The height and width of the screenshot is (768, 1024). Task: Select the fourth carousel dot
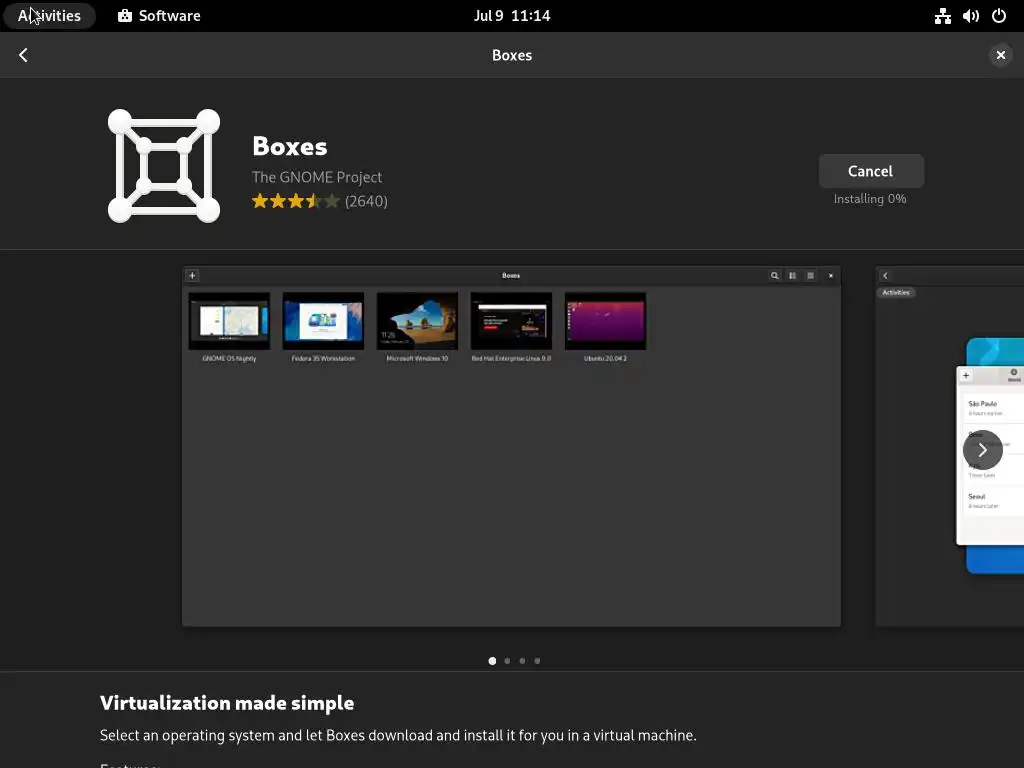pyautogui.click(x=537, y=661)
